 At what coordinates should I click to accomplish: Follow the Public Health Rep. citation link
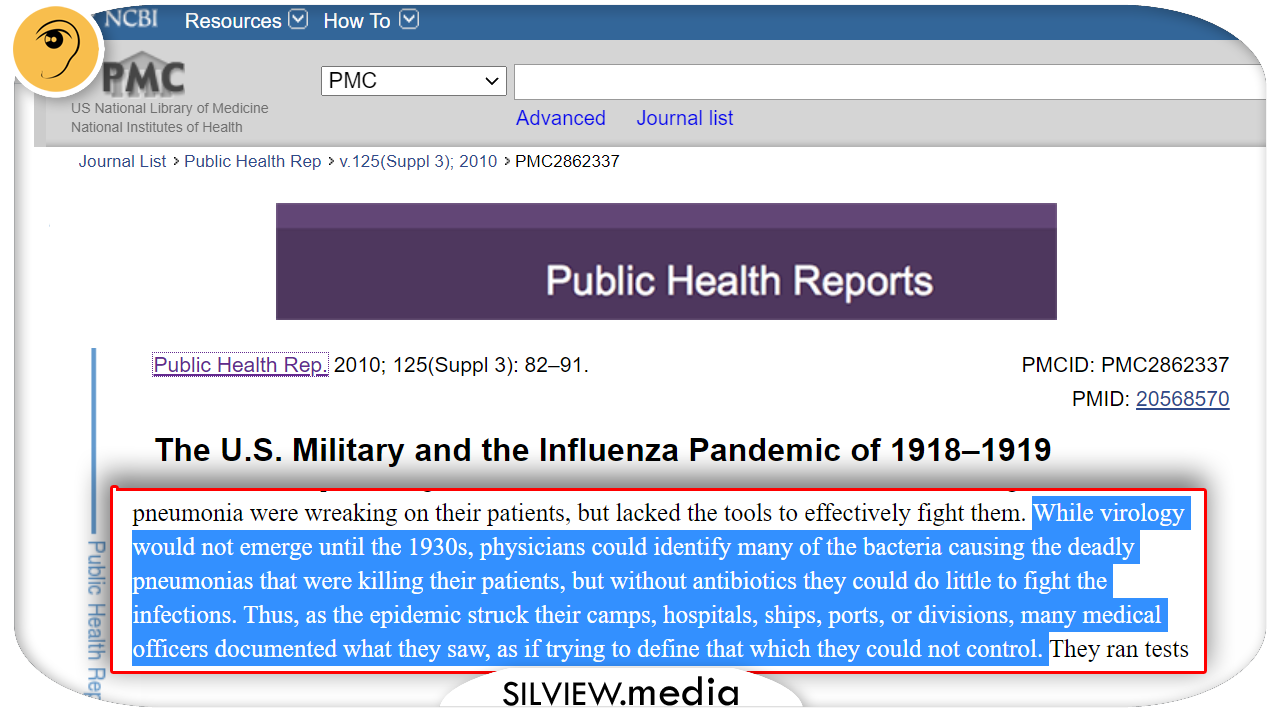coord(240,365)
